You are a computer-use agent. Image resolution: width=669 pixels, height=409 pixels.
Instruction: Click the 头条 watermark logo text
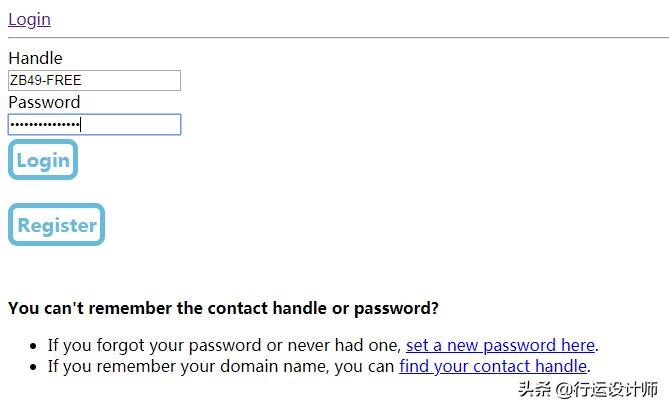(535, 390)
